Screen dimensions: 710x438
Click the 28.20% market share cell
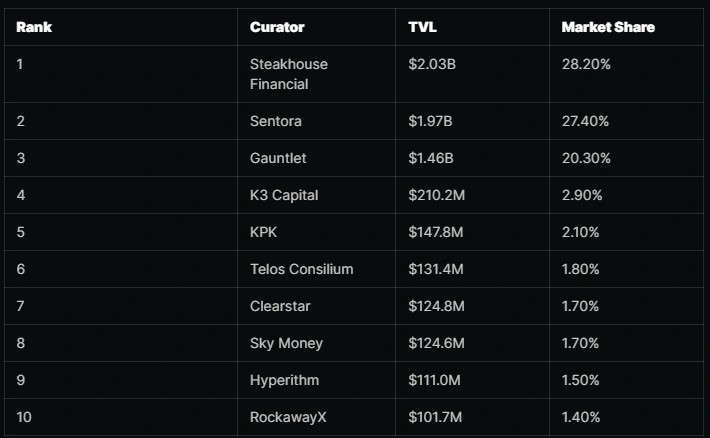(586, 64)
